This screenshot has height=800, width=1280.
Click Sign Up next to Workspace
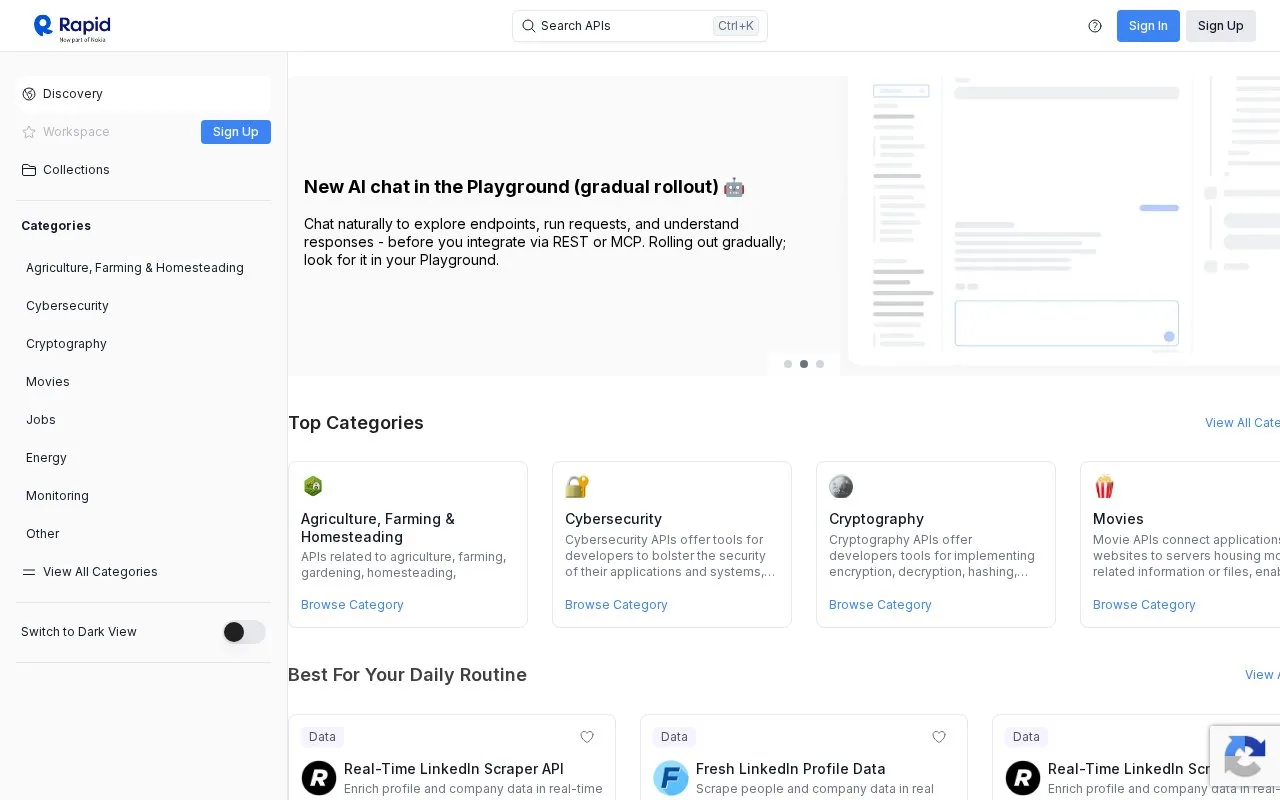(236, 132)
